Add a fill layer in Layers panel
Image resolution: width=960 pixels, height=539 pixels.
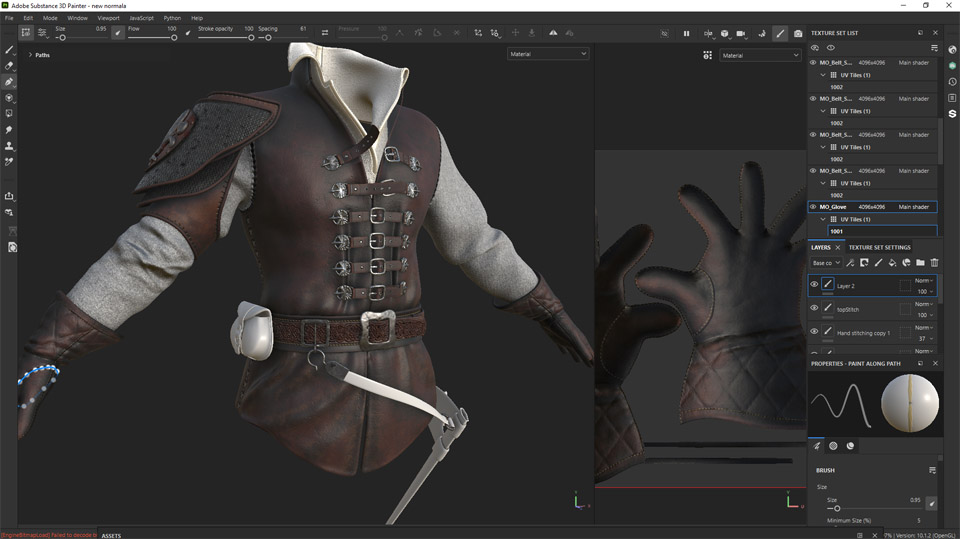892,263
